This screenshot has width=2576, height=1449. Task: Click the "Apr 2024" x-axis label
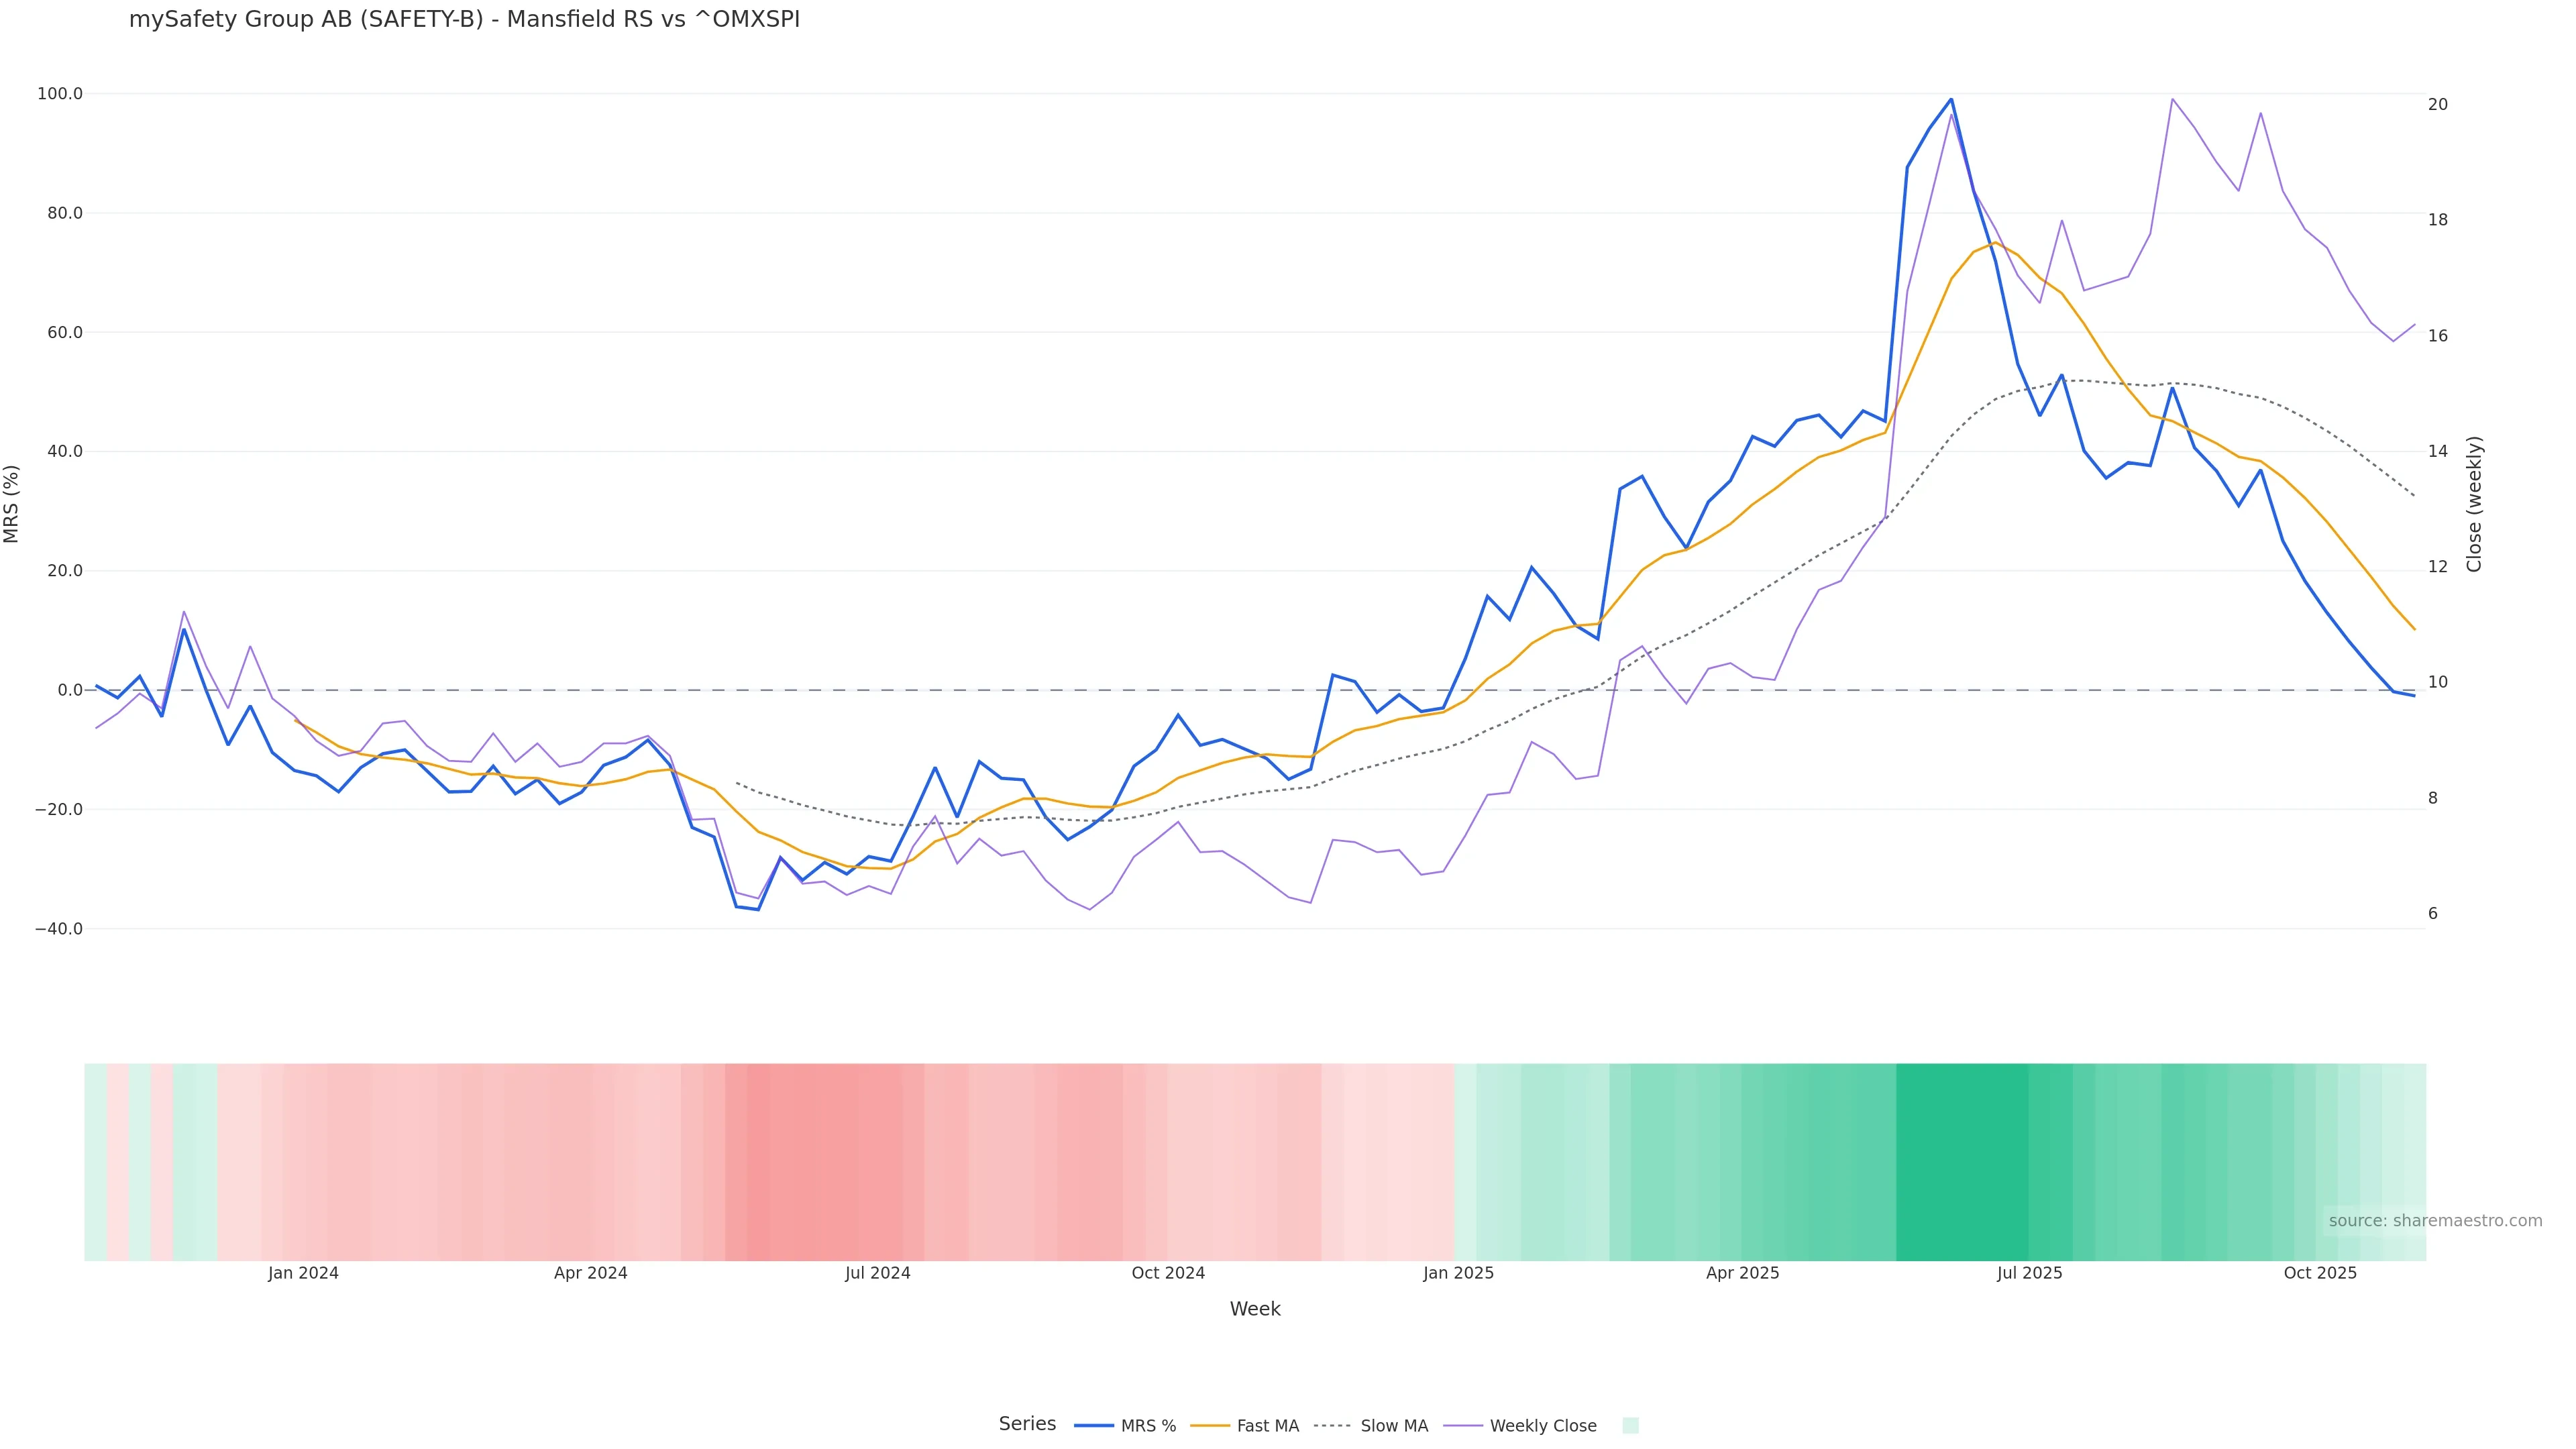coord(590,1273)
